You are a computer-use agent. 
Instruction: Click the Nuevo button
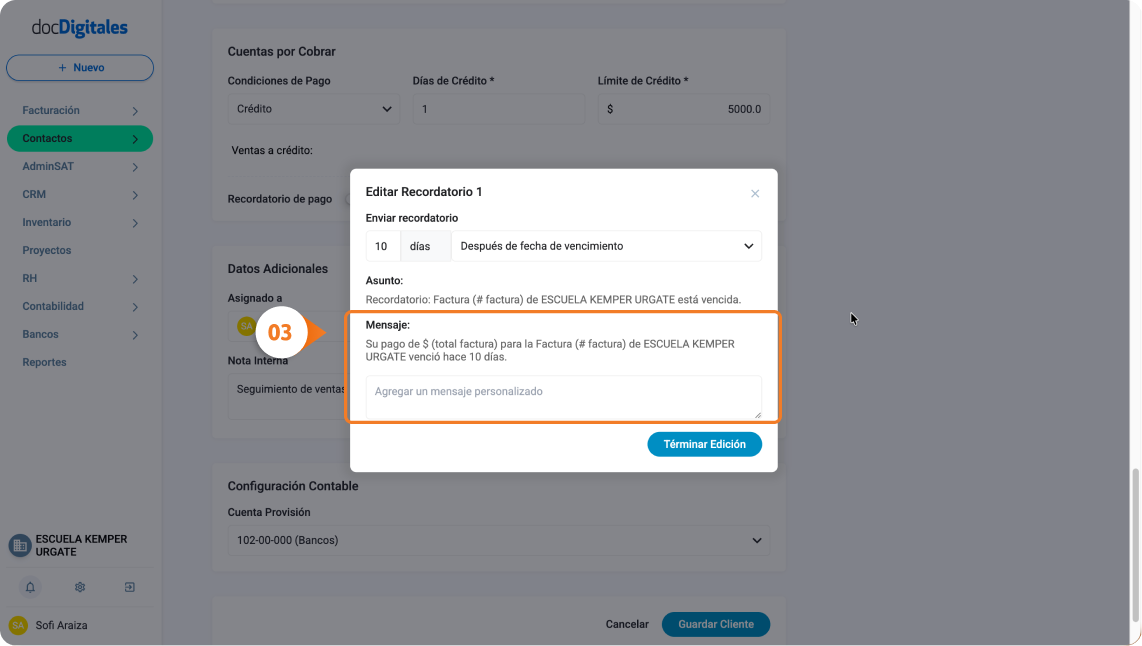(80, 68)
